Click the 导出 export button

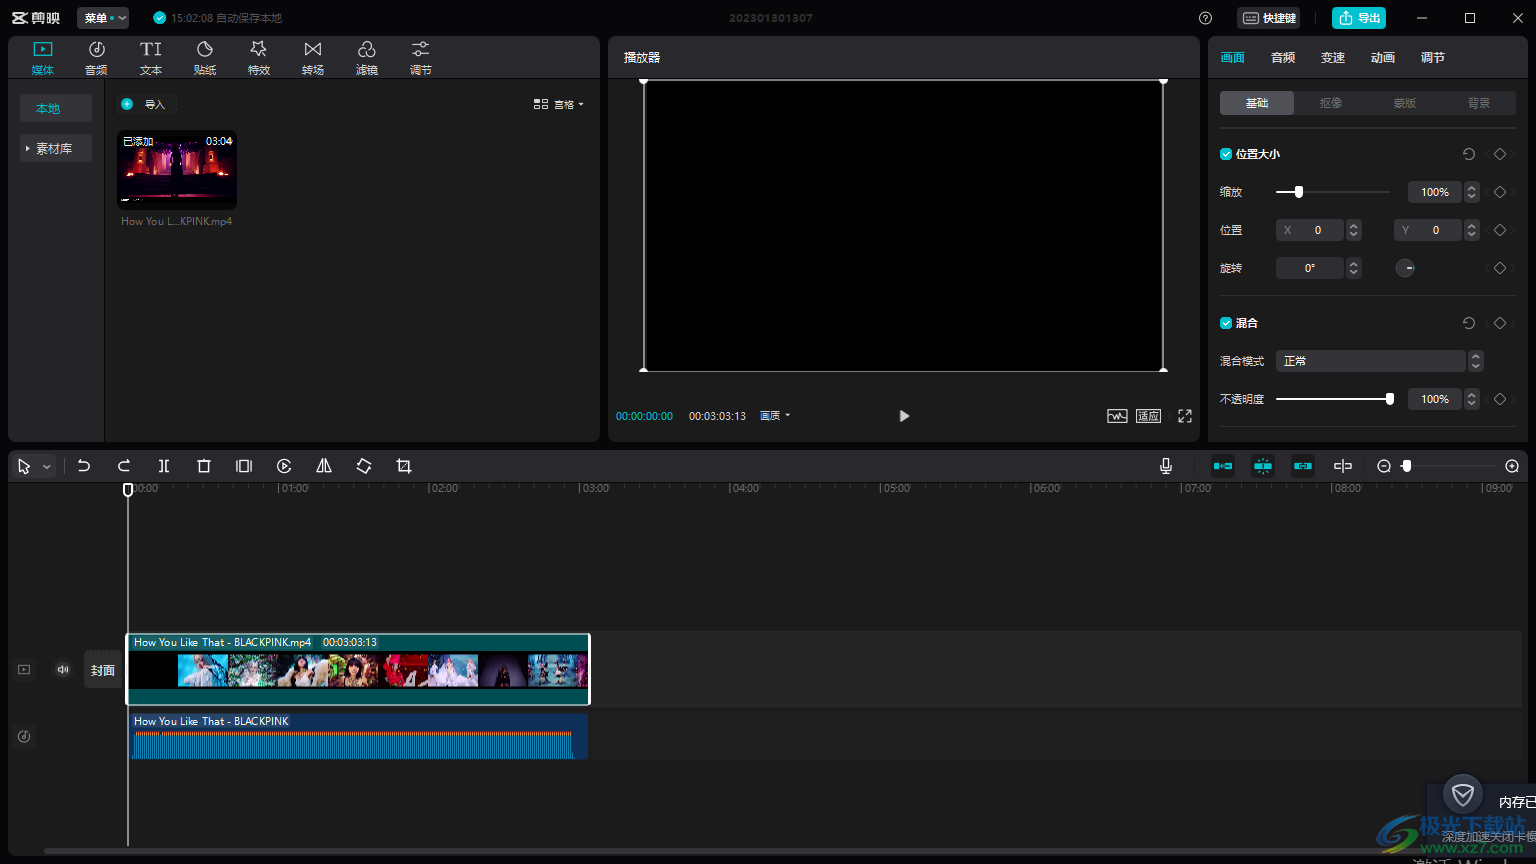point(1359,18)
